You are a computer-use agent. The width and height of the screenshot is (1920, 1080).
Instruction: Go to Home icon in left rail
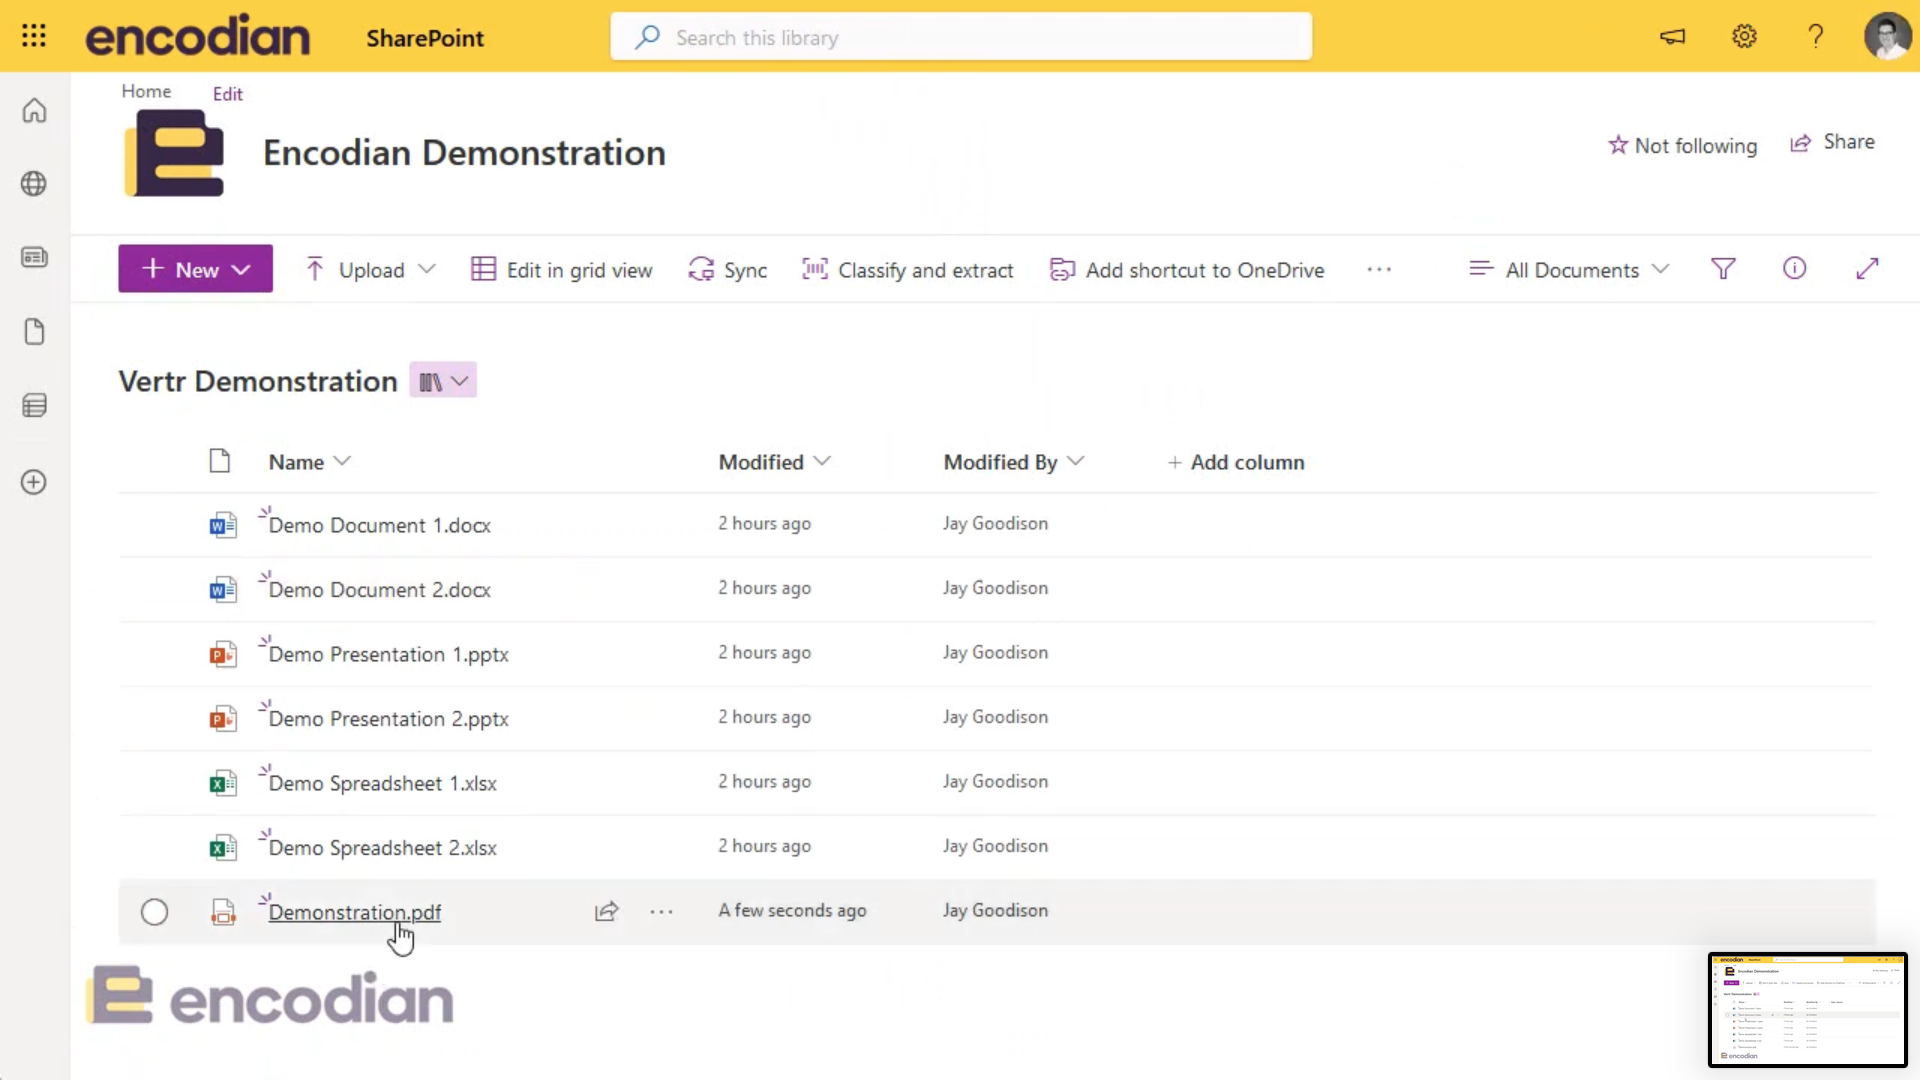coord(34,110)
